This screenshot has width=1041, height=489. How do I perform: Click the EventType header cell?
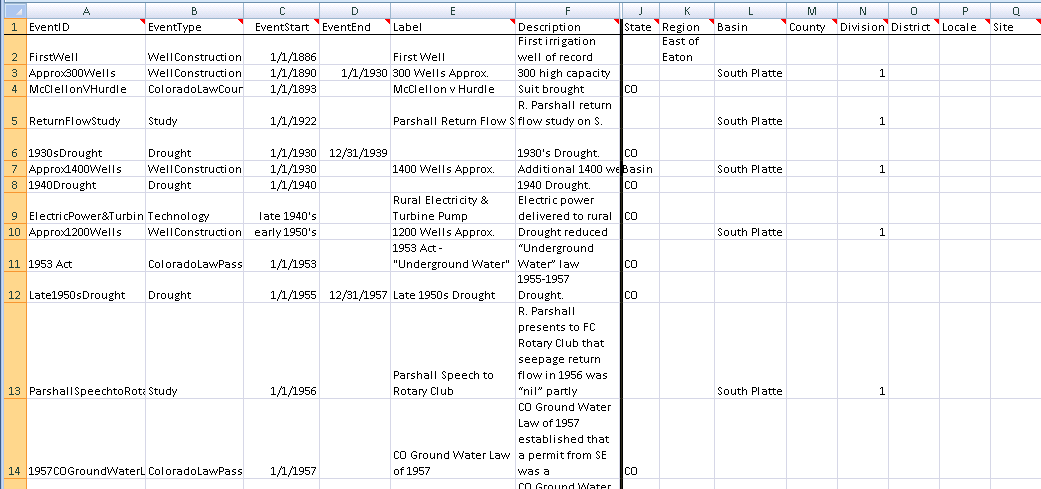(x=194, y=27)
